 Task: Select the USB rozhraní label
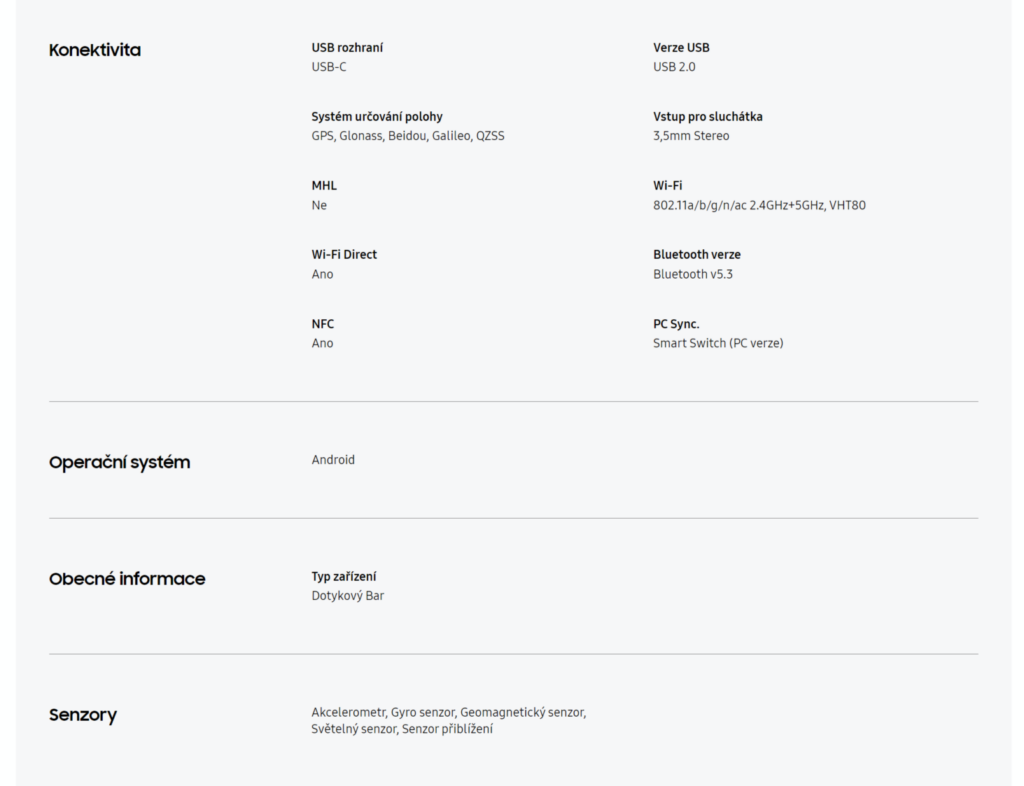pos(347,48)
